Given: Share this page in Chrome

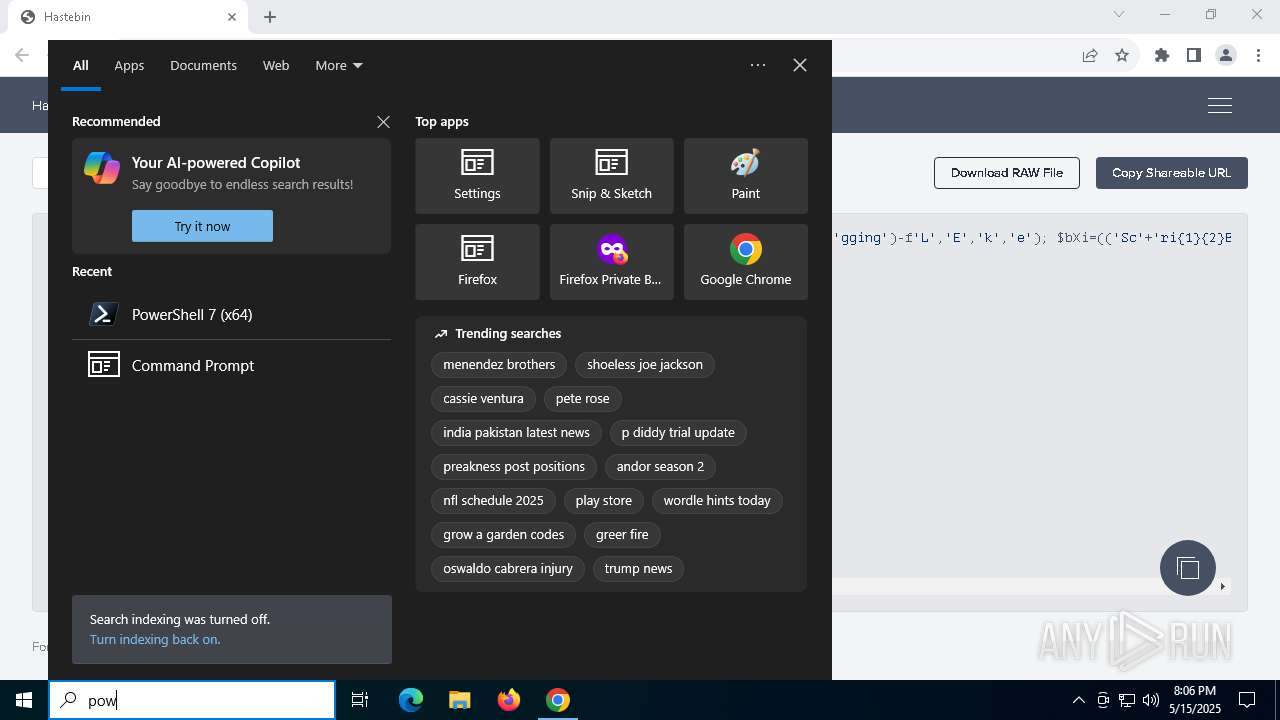Looking at the screenshot, I should pyautogui.click(x=1090, y=55).
